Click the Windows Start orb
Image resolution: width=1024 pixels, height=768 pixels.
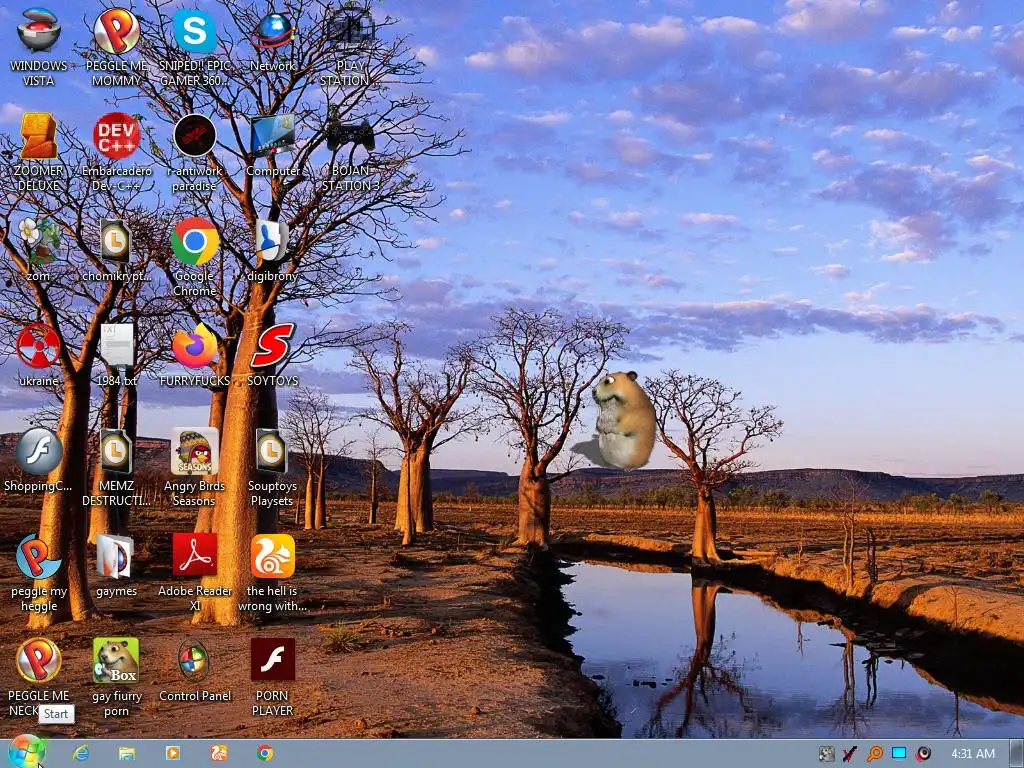point(27,753)
